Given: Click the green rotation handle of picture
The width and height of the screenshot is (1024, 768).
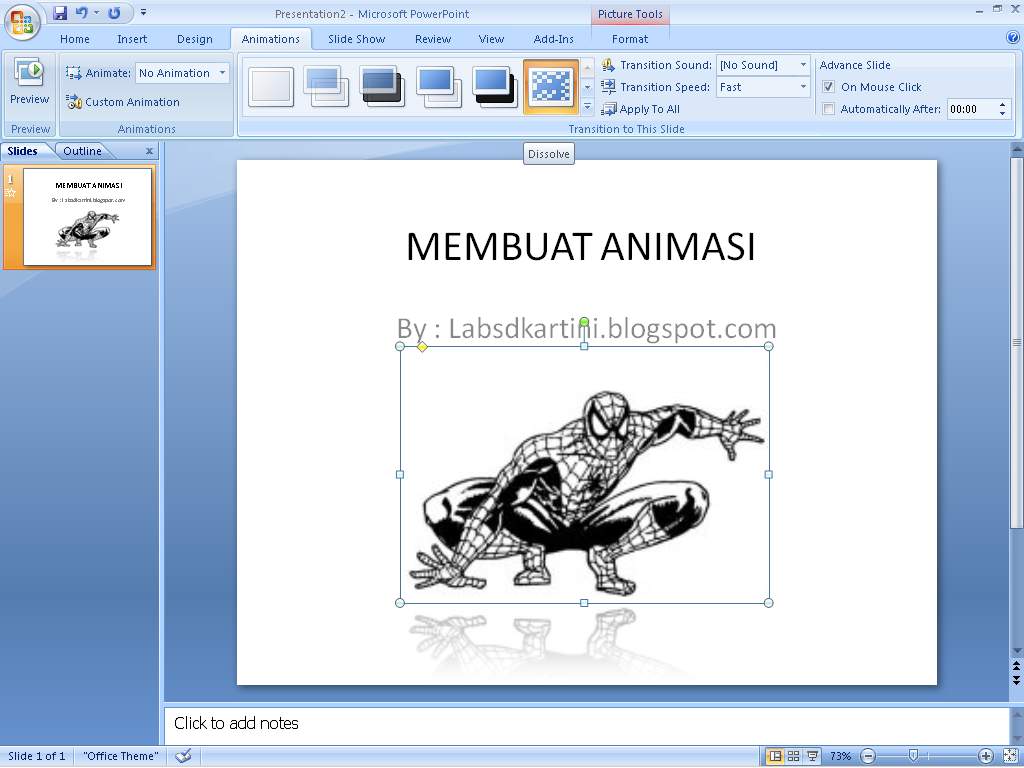Looking at the screenshot, I should [x=584, y=321].
